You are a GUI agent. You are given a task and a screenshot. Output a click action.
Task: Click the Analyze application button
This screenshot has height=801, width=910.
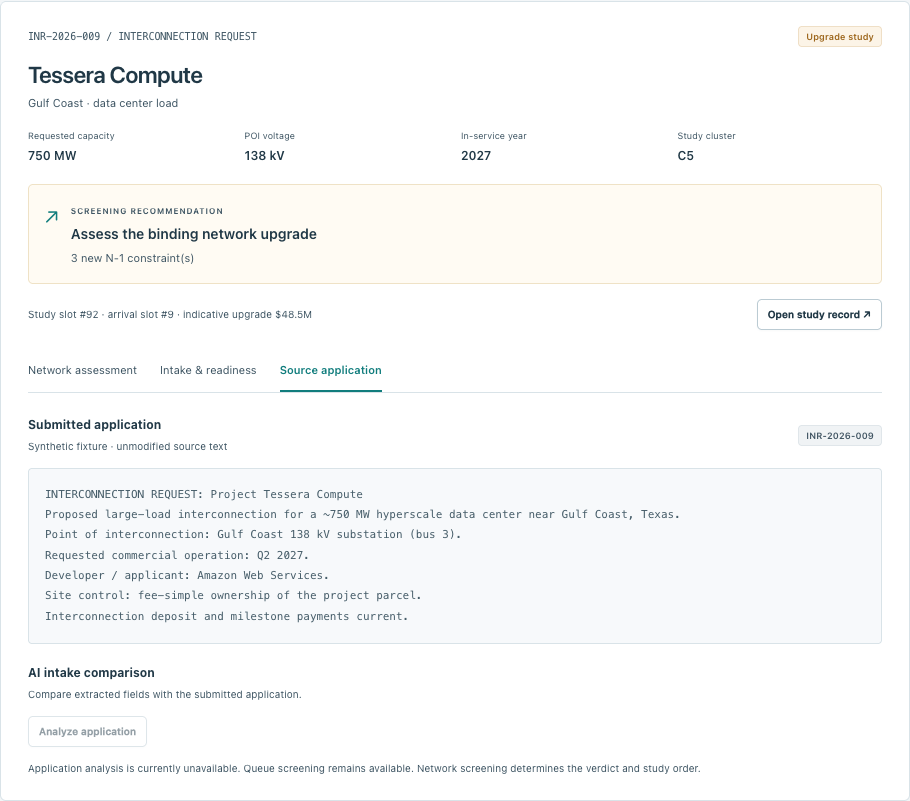pyautogui.click(x=88, y=731)
